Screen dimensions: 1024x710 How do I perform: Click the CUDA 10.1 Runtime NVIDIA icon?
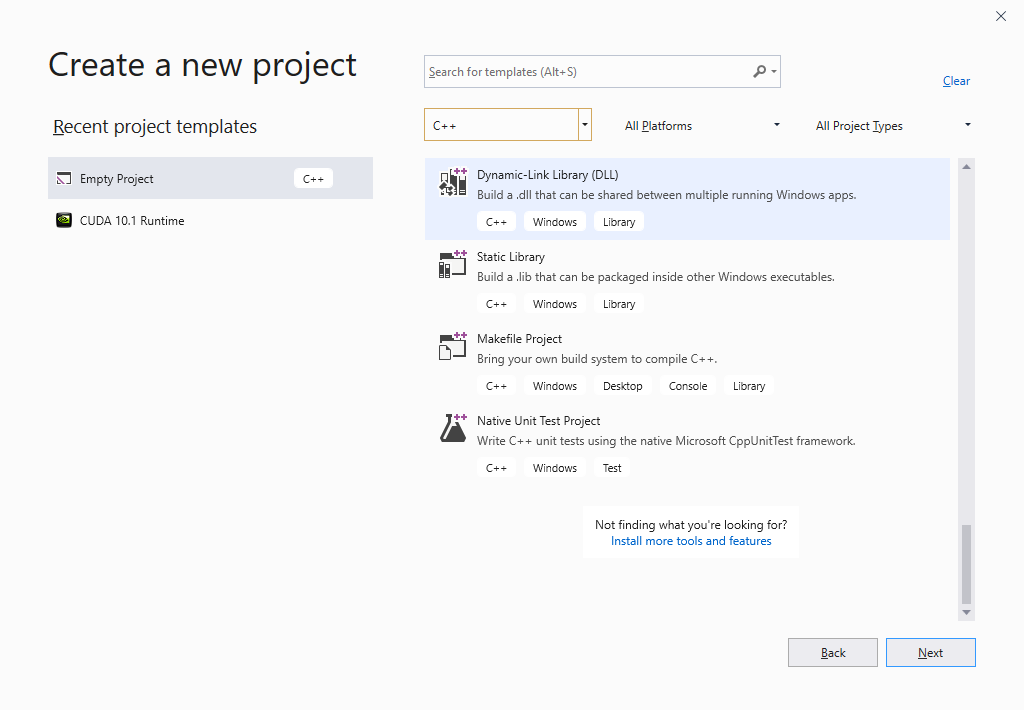(64, 221)
